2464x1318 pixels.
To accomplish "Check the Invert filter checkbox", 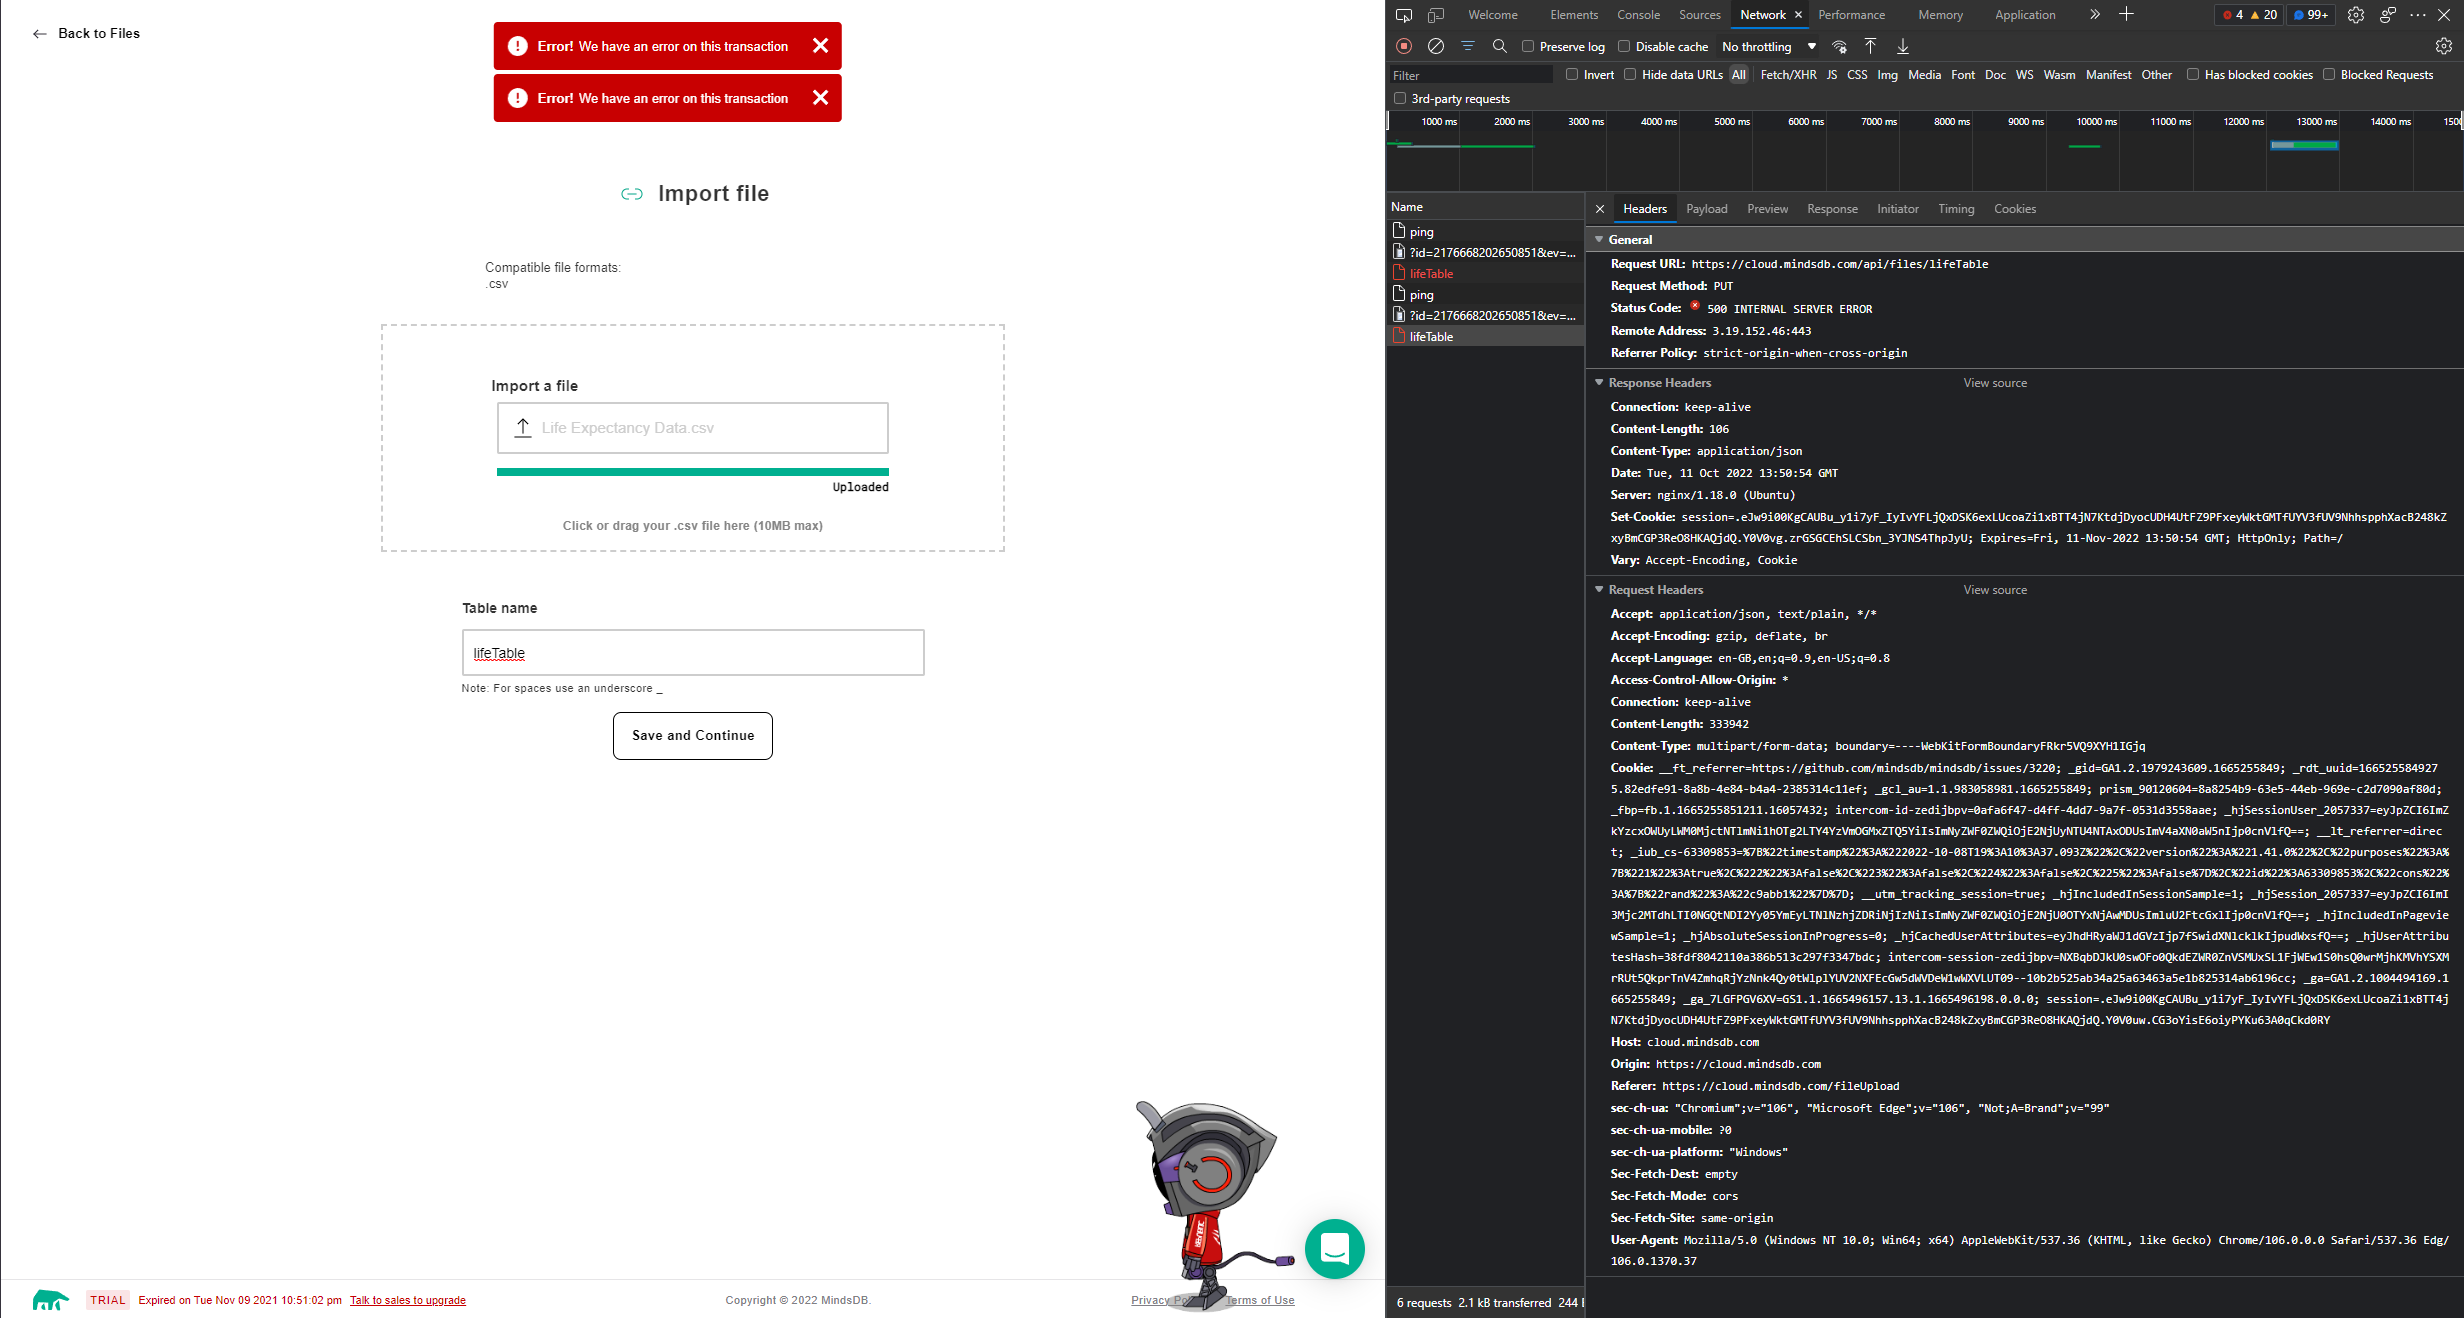I will point(1571,74).
